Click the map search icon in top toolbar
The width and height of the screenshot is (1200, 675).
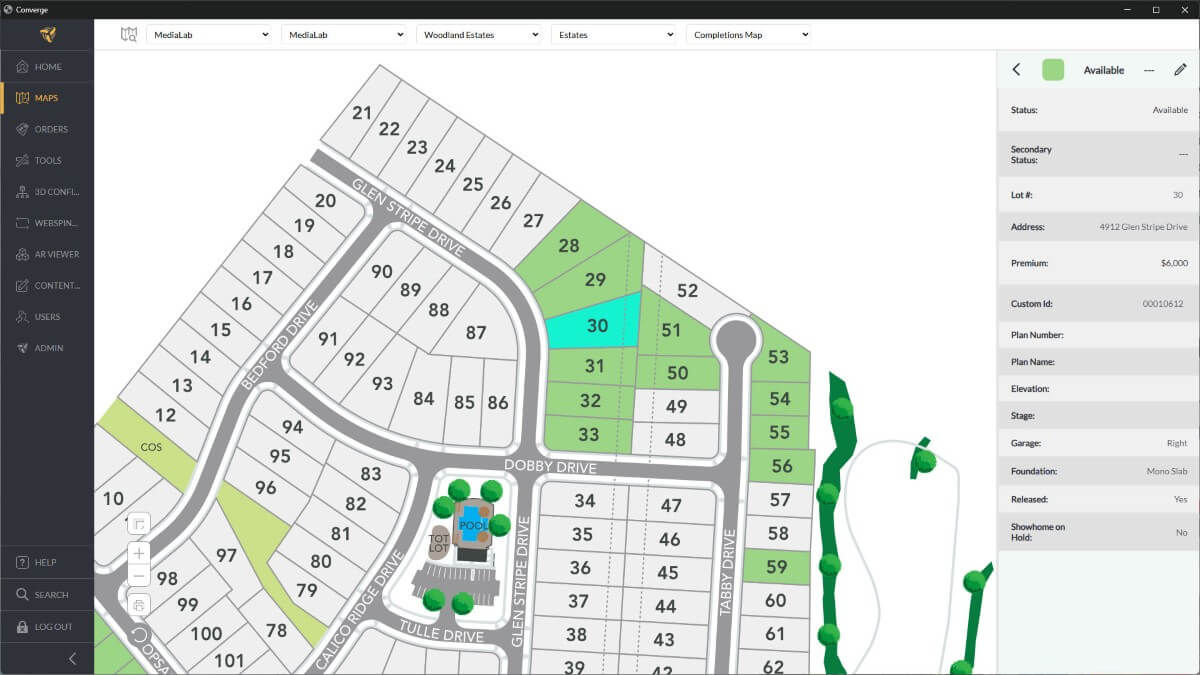point(128,35)
